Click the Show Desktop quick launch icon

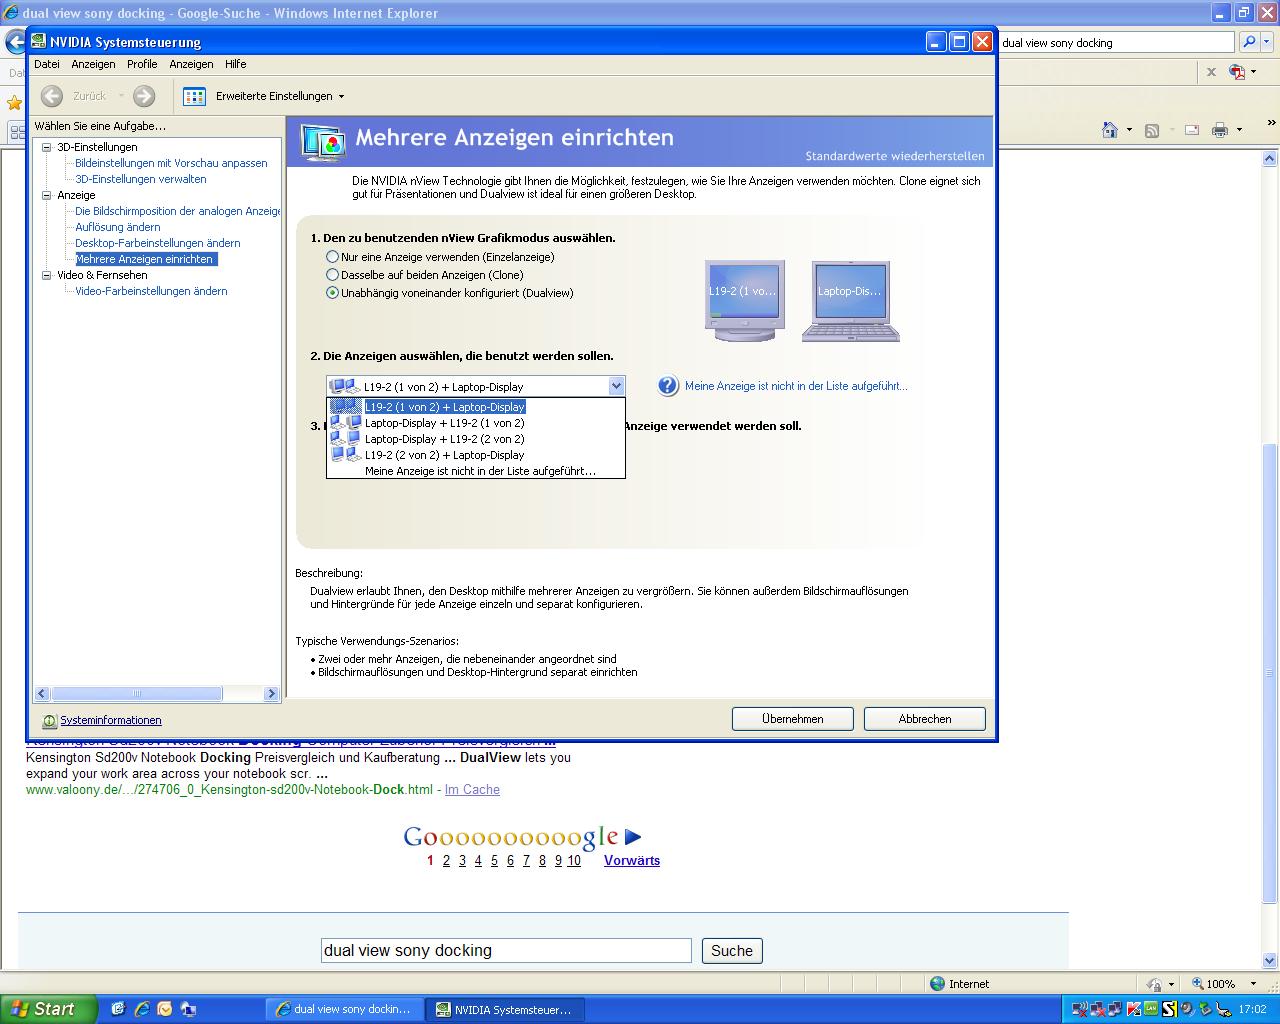(117, 1009)
